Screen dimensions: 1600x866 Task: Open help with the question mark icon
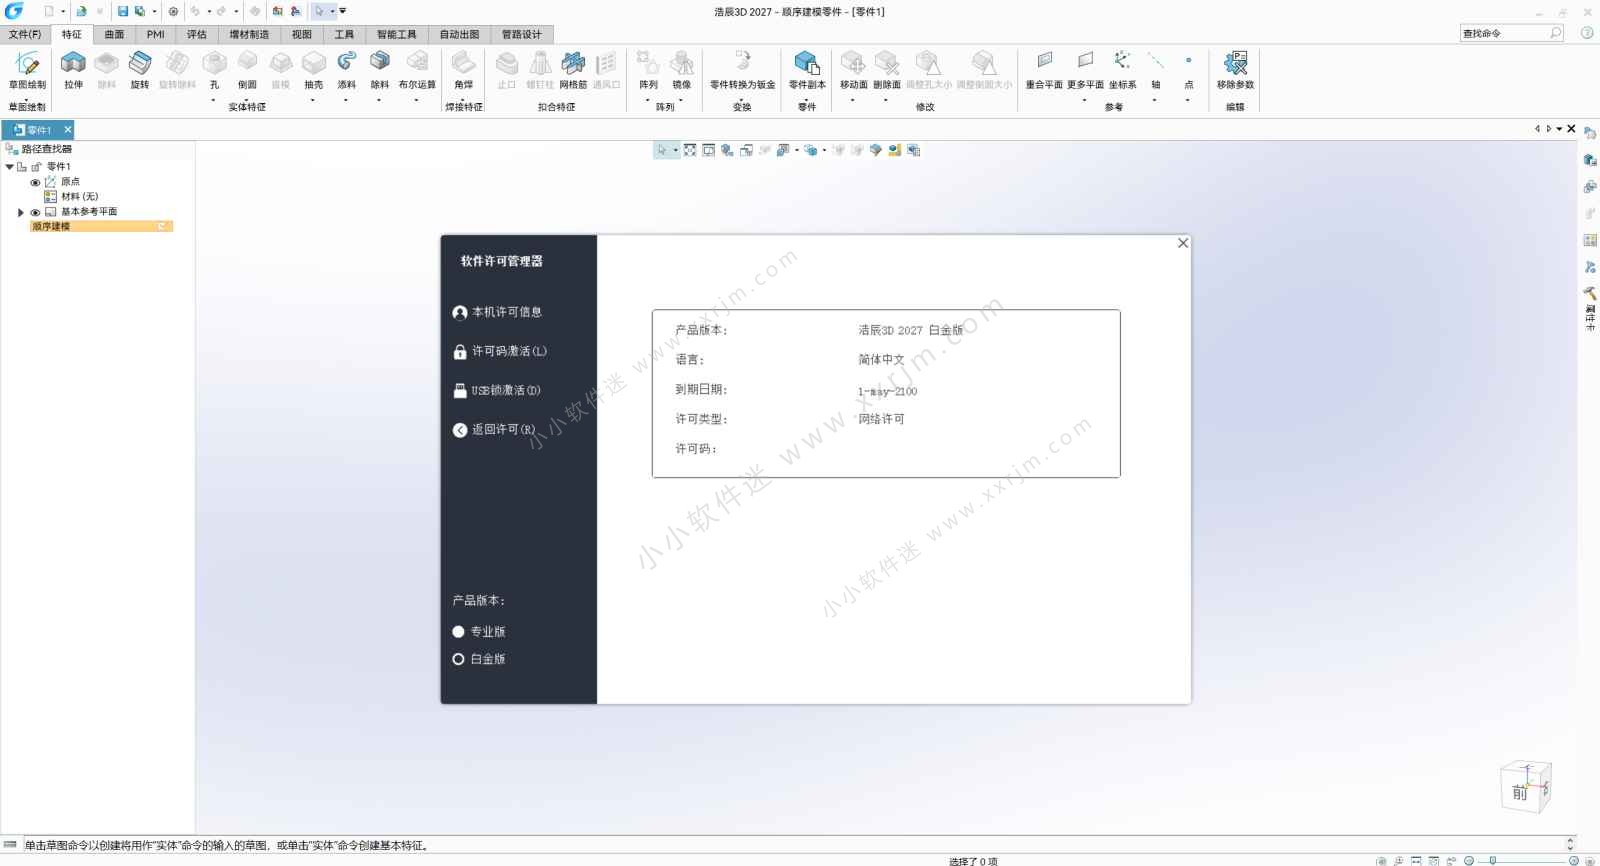(x=1587, y=33)
